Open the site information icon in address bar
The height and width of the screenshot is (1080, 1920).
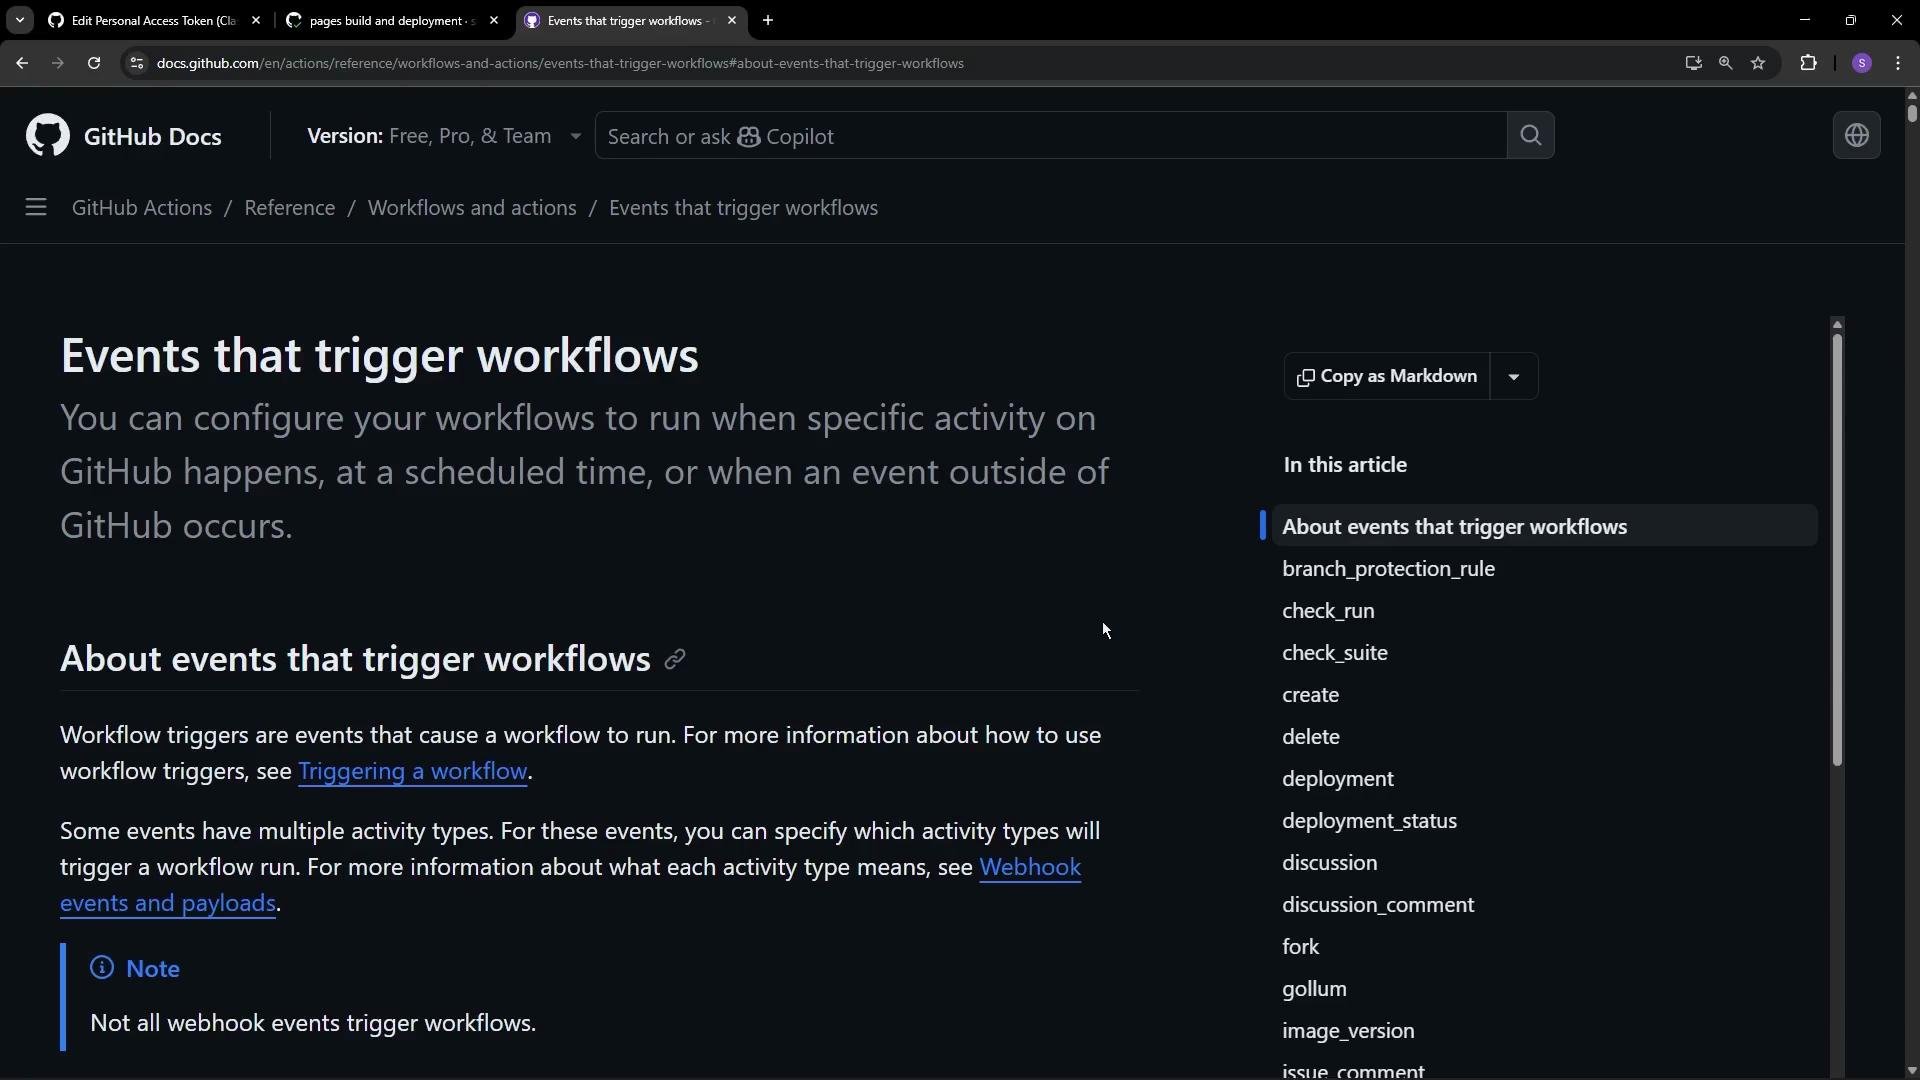click(x=137, y=63)
